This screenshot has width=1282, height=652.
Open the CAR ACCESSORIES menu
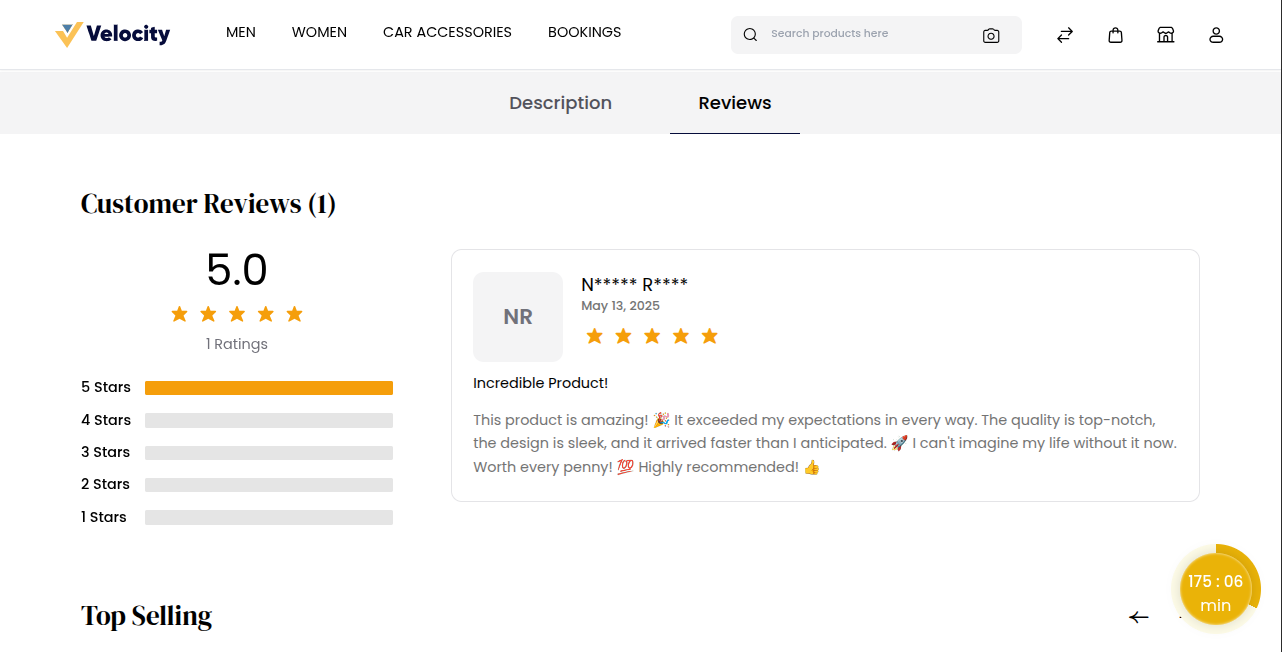447,32
